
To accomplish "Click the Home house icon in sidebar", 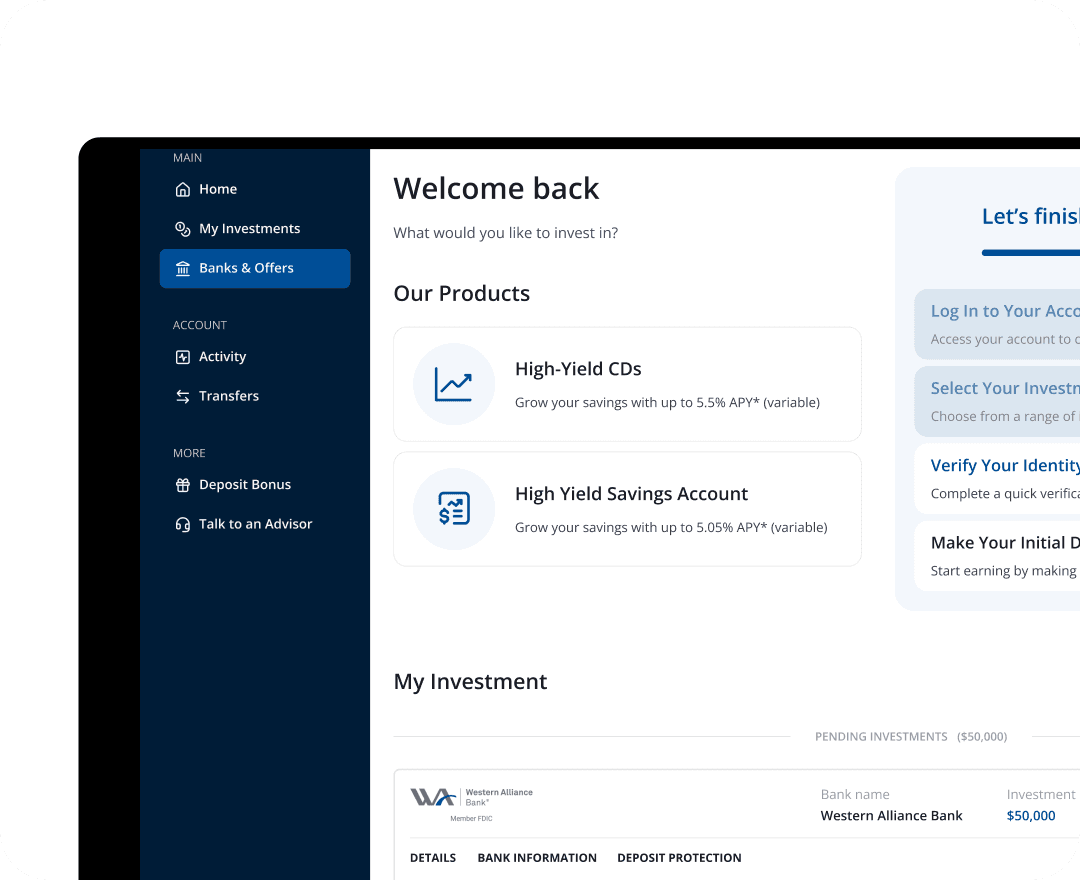I will (x=182, y=189).
